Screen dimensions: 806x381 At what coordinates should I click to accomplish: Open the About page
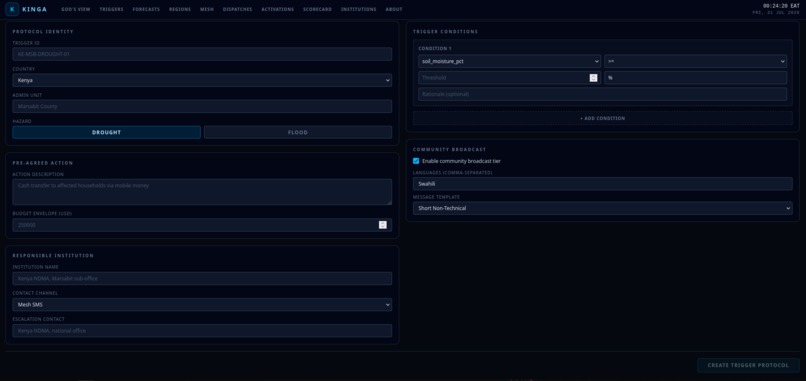tap(394, 9)
